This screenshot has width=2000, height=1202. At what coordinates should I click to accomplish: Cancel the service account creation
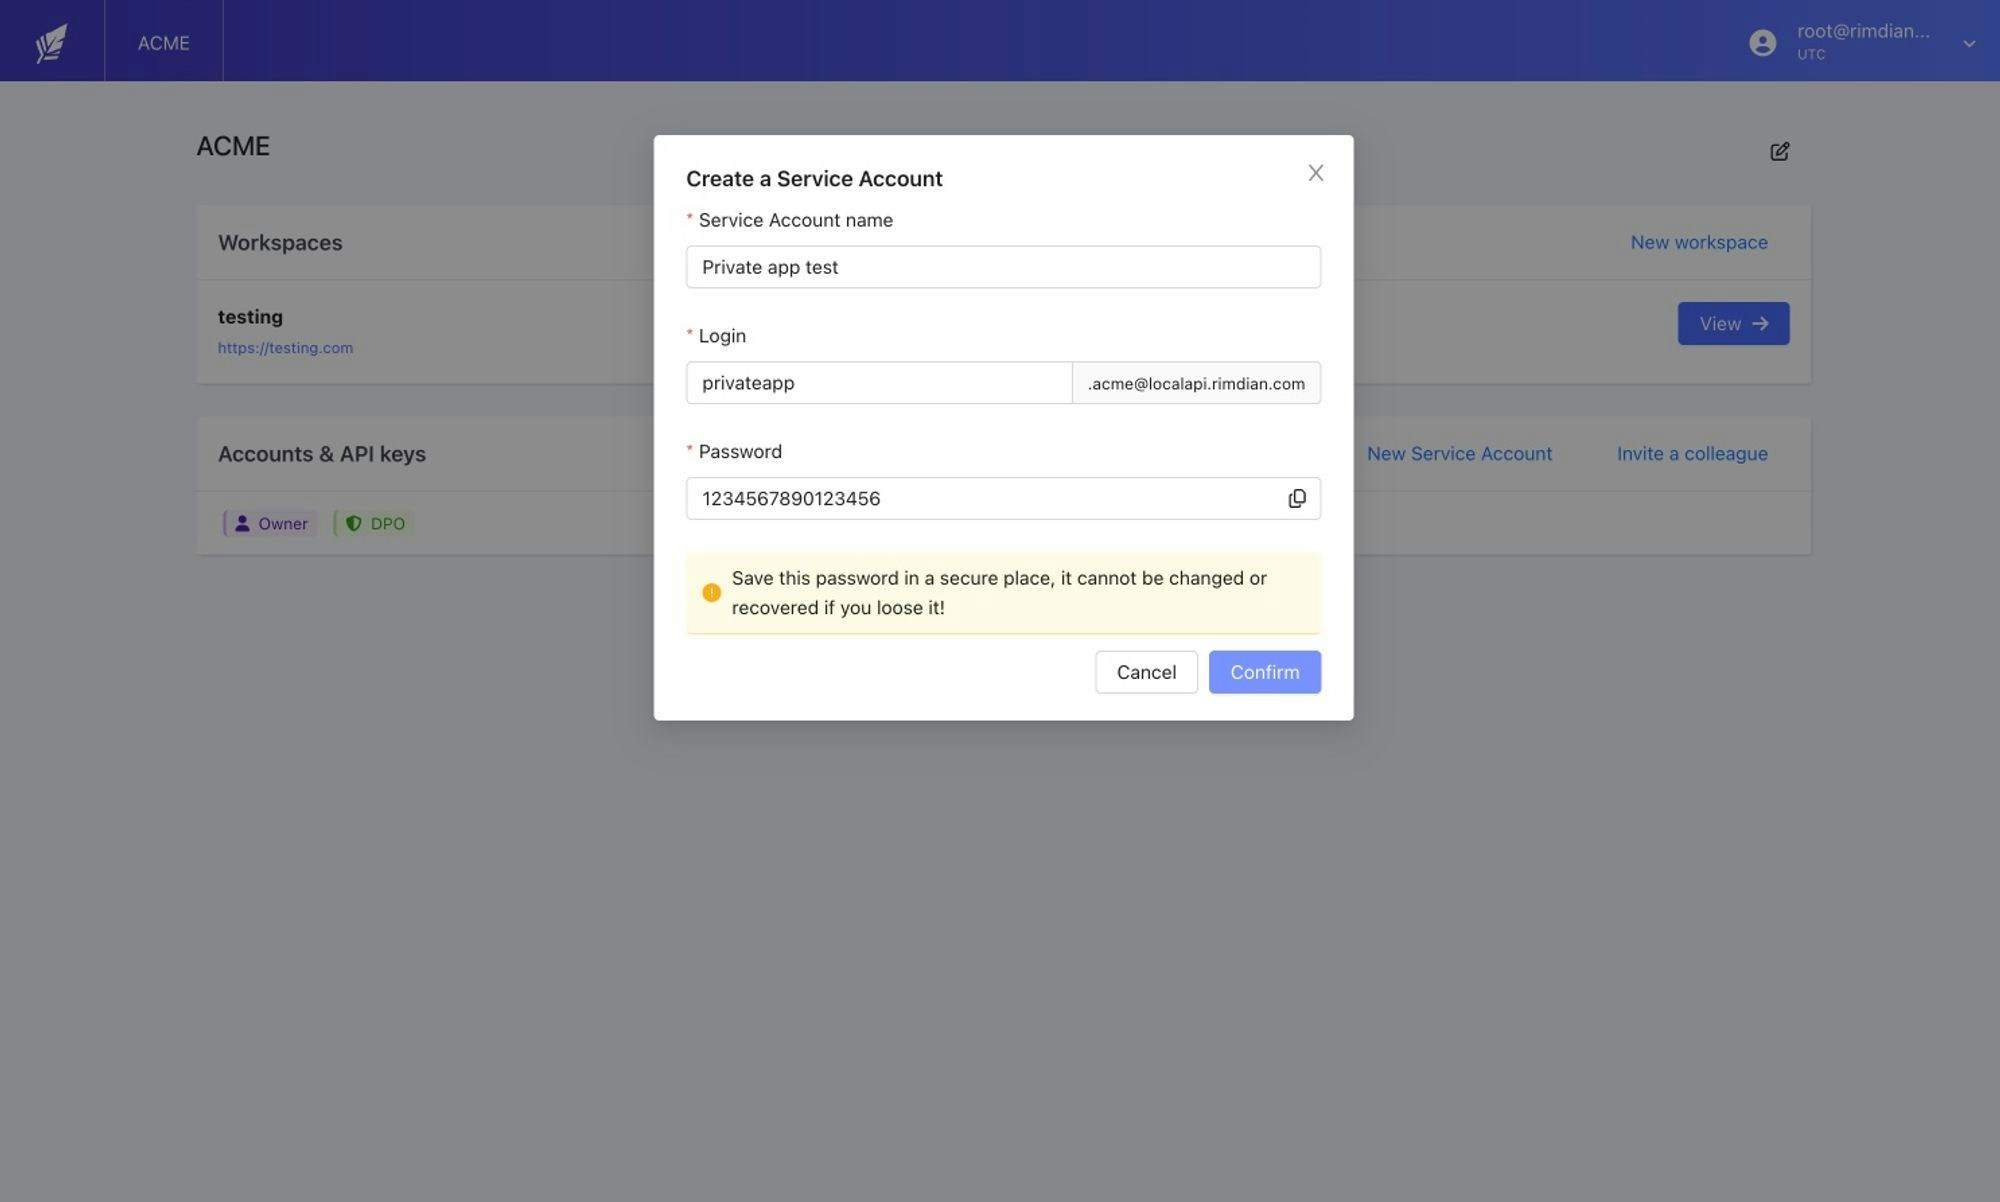pyautogui.click(x=1146, y=672)
